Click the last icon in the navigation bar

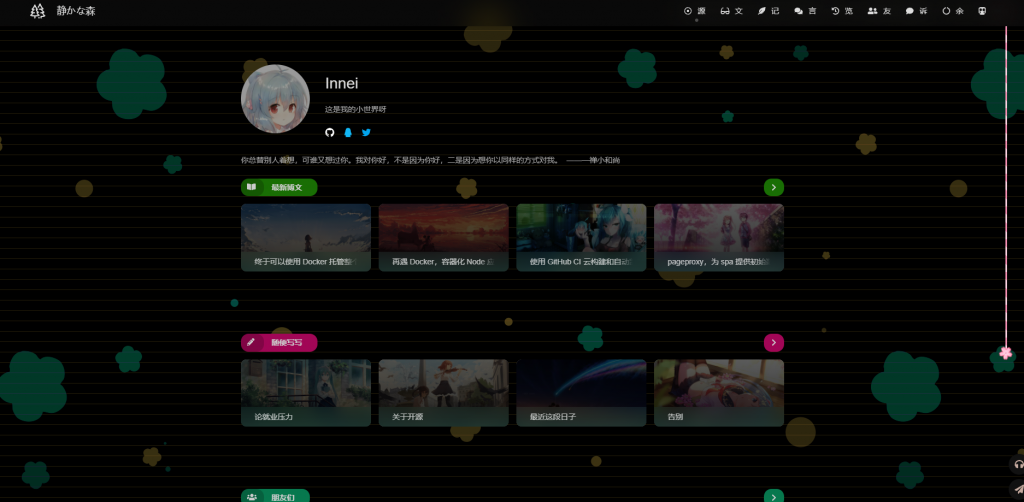pos(982,11)
